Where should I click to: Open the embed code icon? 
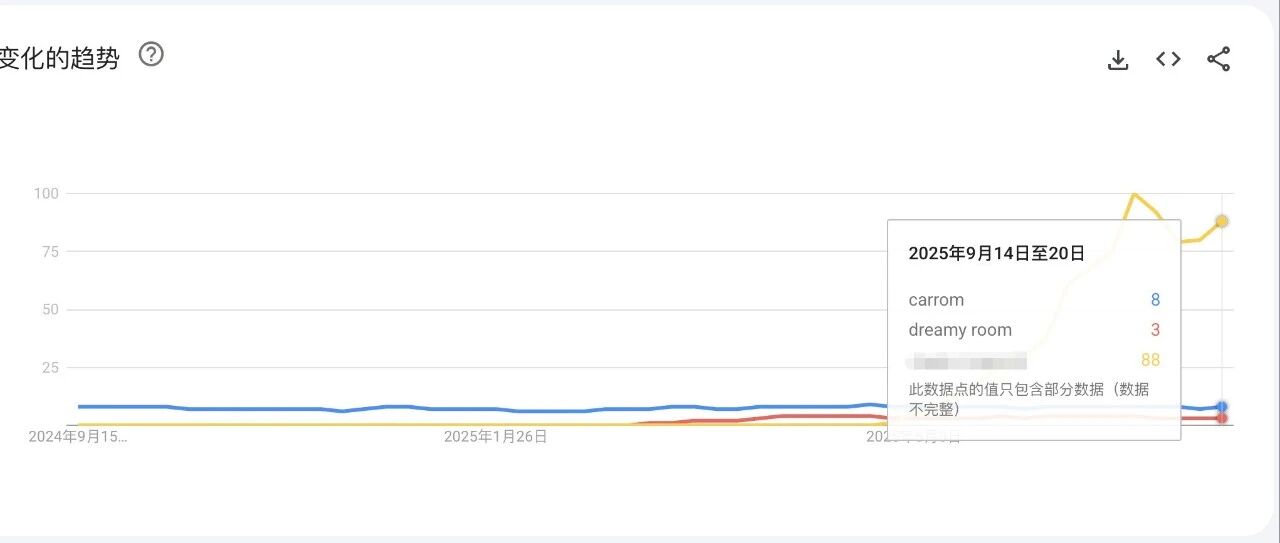[1168, 59]
